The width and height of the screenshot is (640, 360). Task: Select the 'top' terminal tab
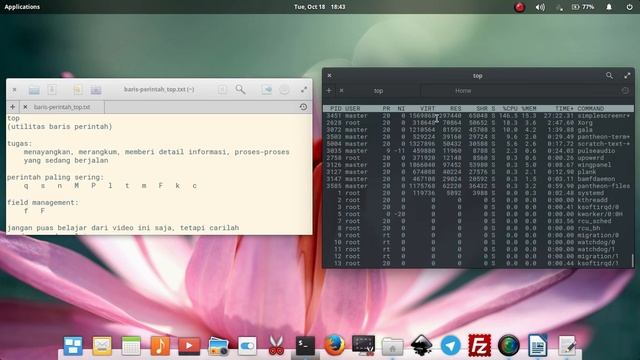(x=378, y=91)
